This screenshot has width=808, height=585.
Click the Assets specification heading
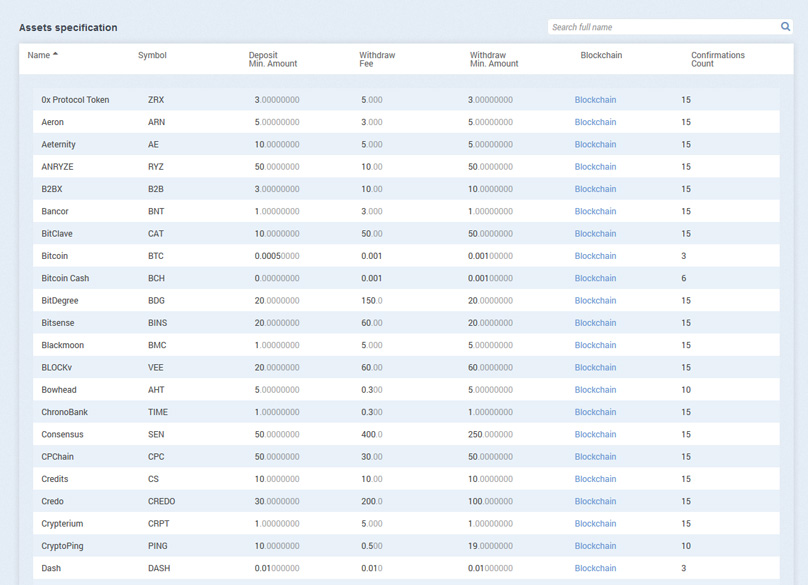68,28
